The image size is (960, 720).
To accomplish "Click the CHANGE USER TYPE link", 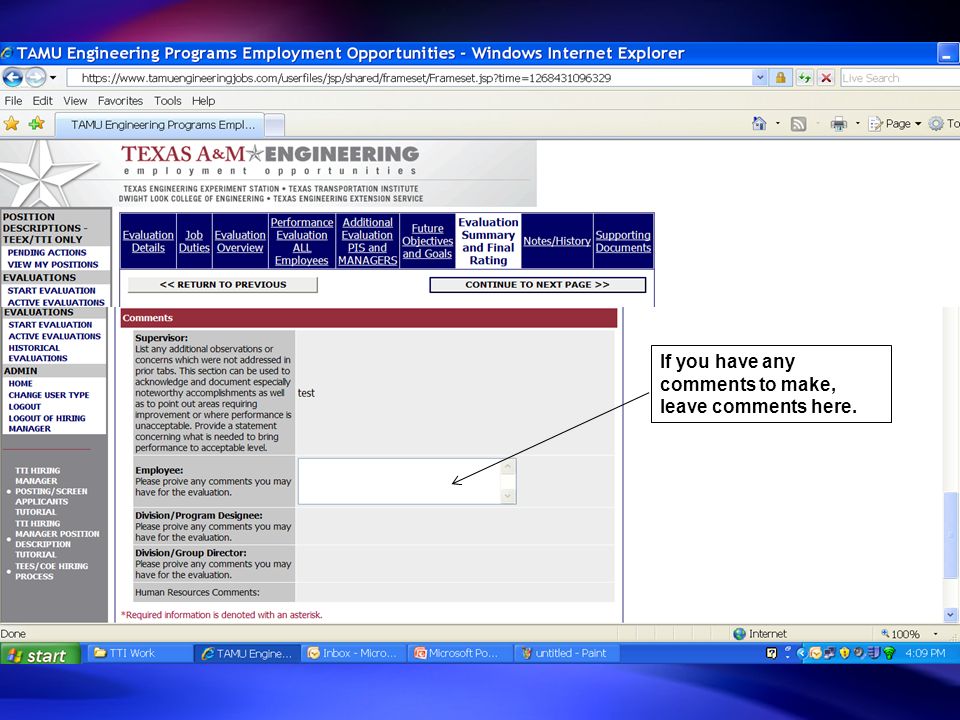I will [48, 395].
